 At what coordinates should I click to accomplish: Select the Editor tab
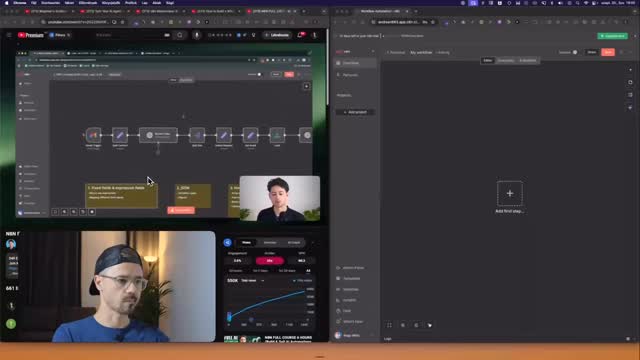click(x=487, y=60)
